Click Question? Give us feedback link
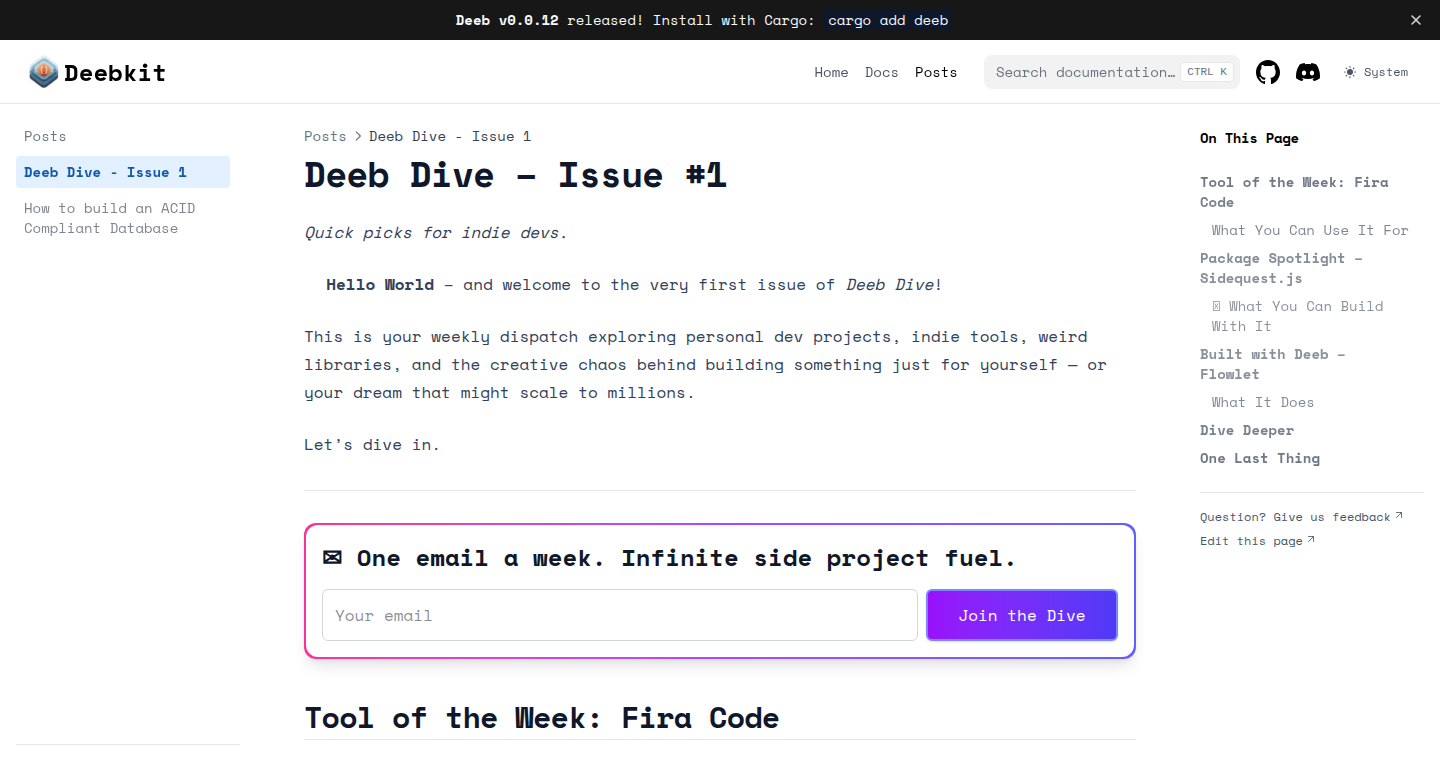Image resolution: width=1440 pixels, height=761 pixels. click(1301, 517)
